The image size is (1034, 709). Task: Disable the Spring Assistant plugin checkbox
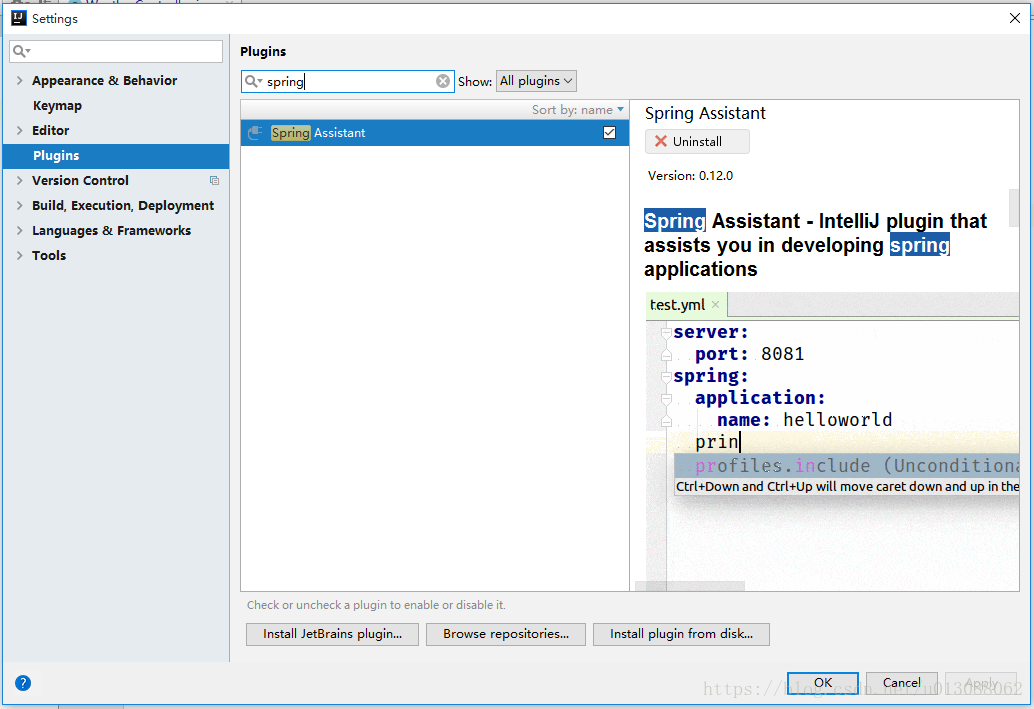609,133
